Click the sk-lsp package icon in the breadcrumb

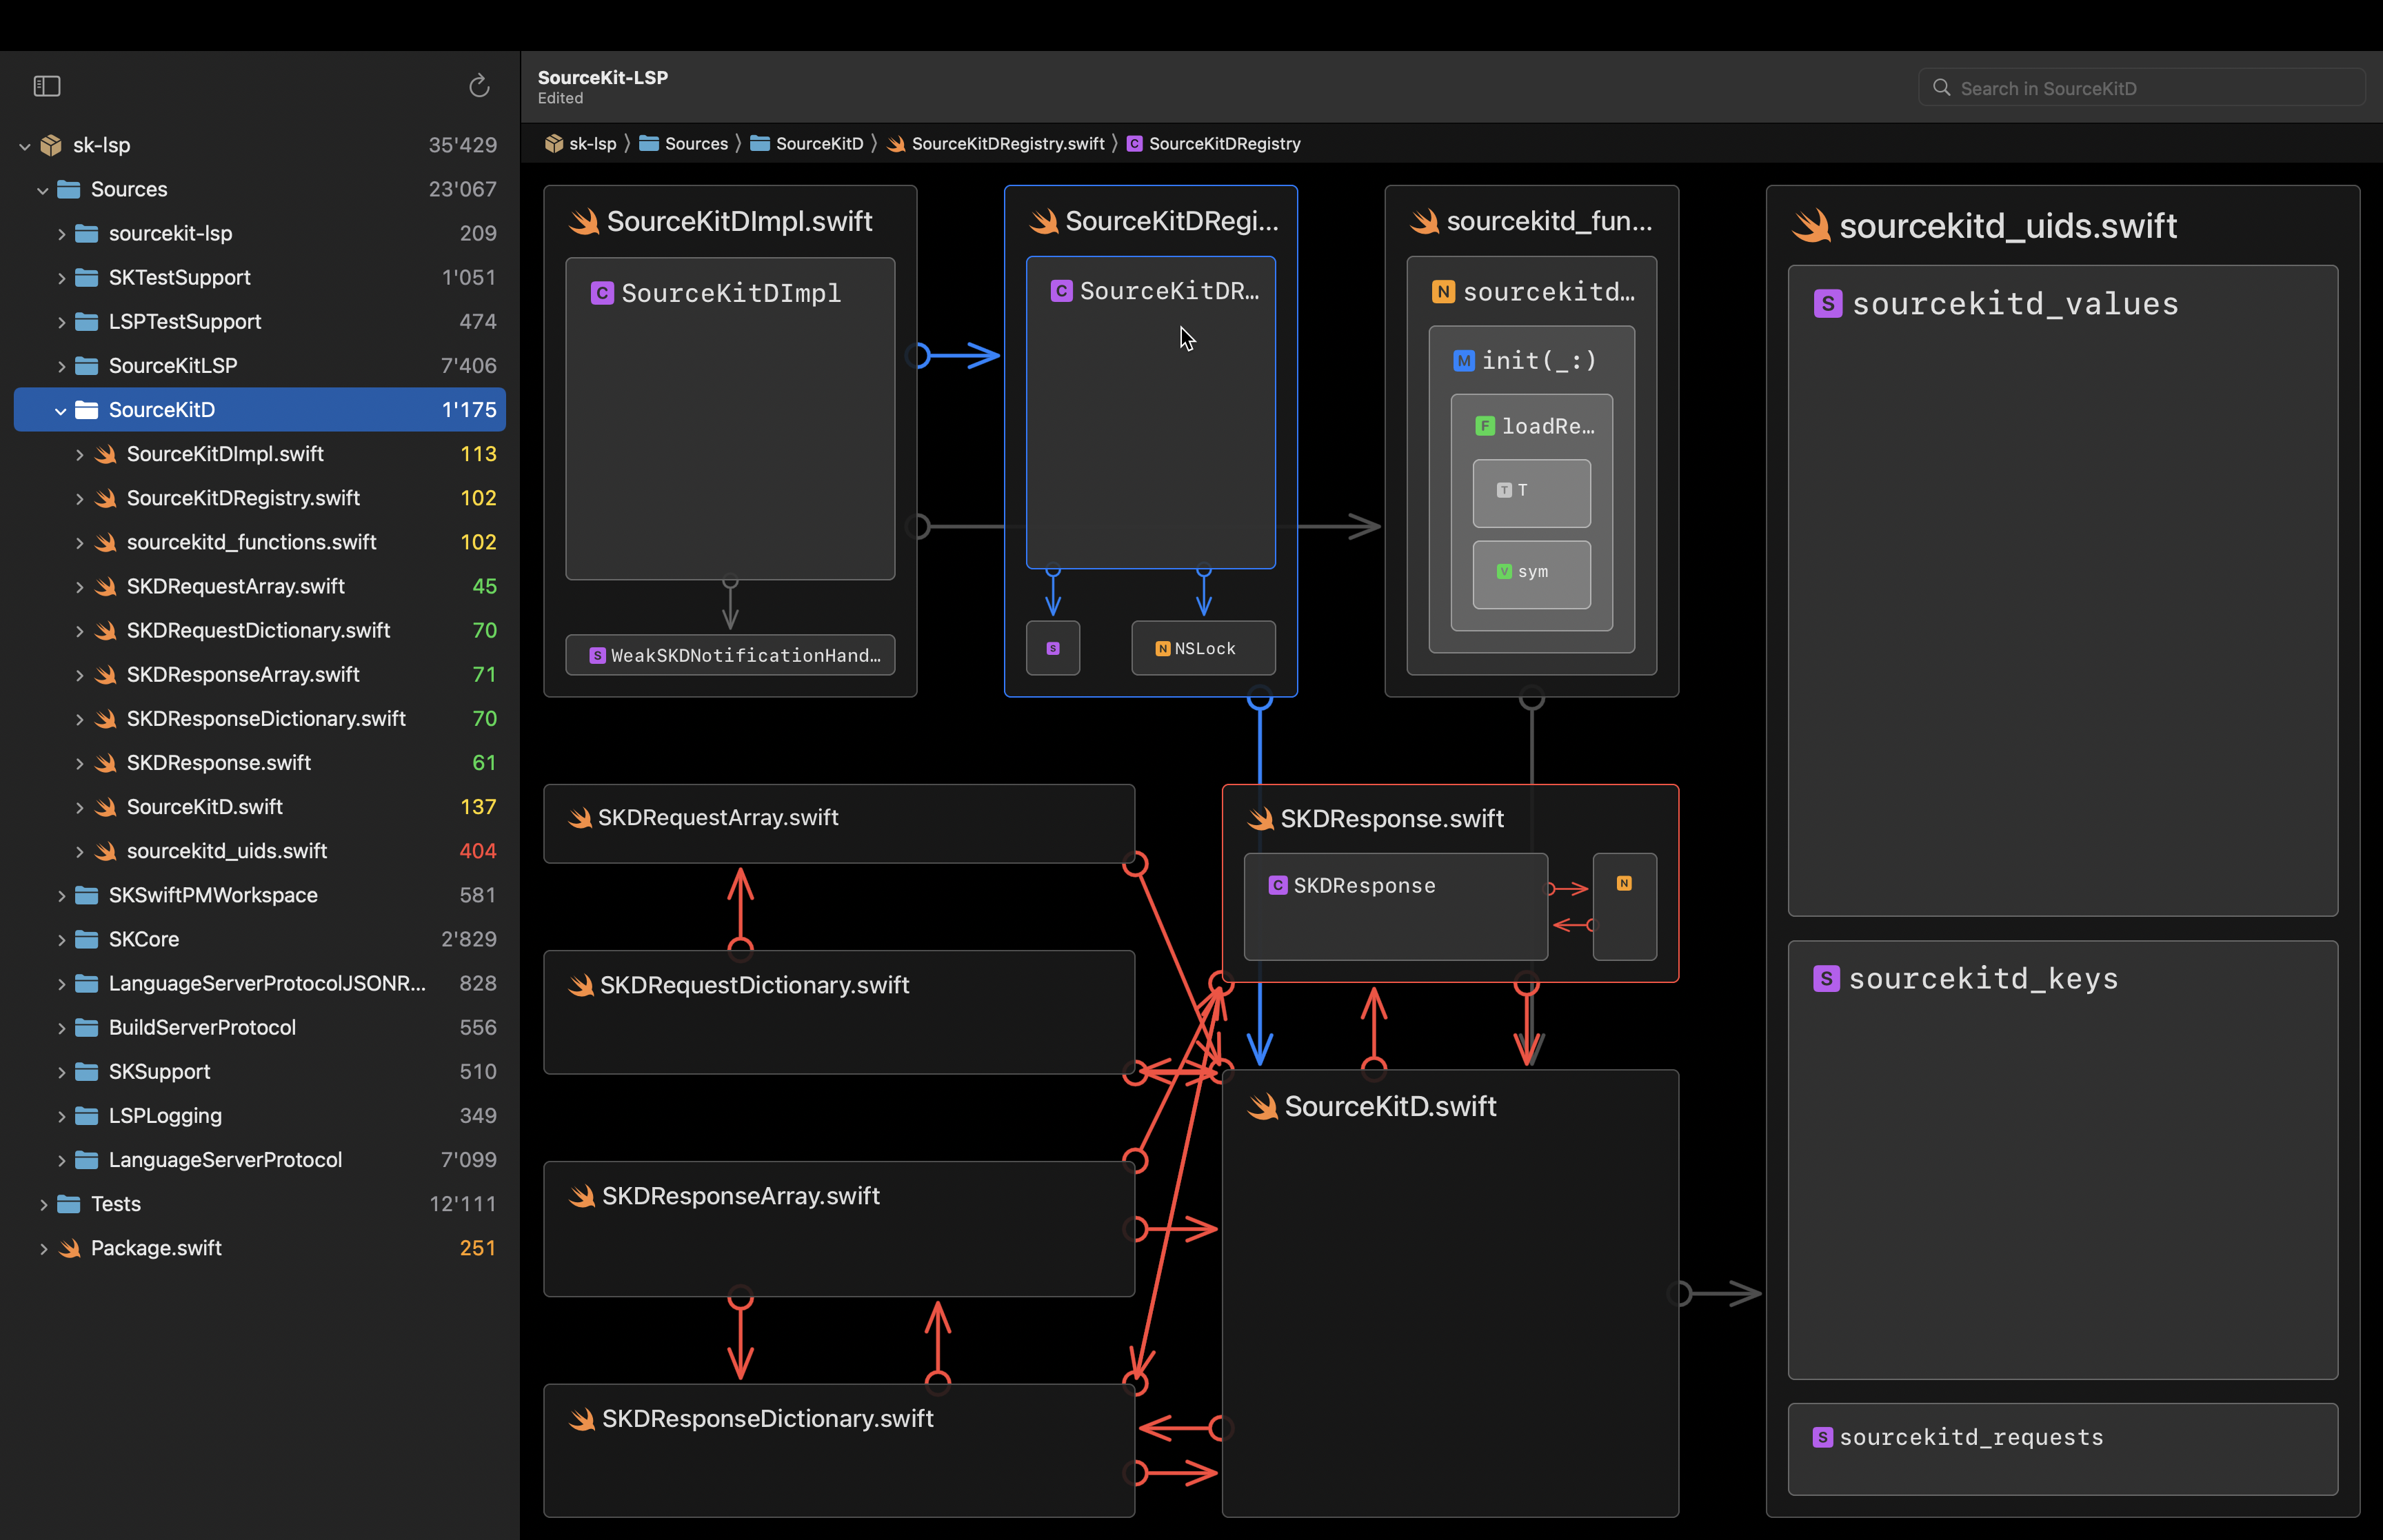(553, 144)
